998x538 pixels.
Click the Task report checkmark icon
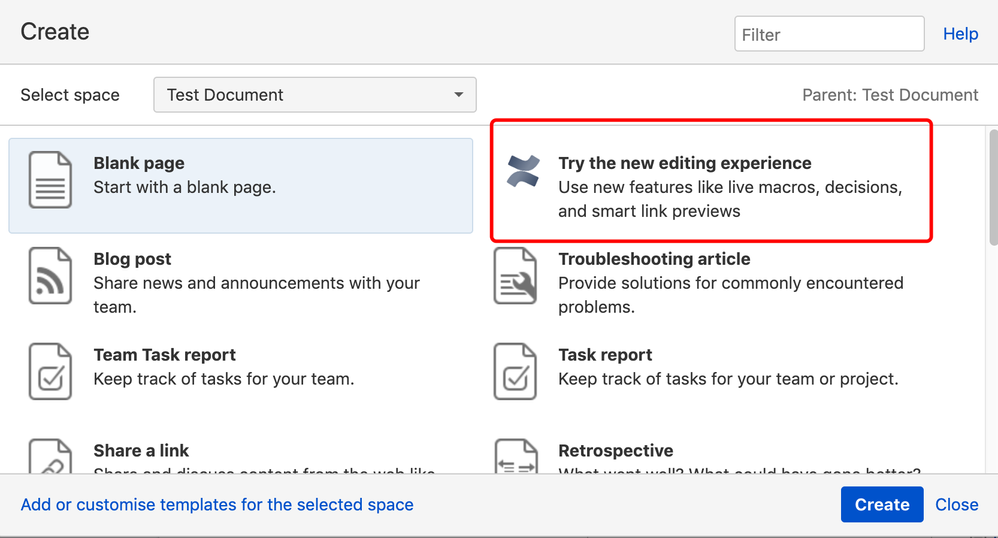pyautogui.click(x=516, y=371)
